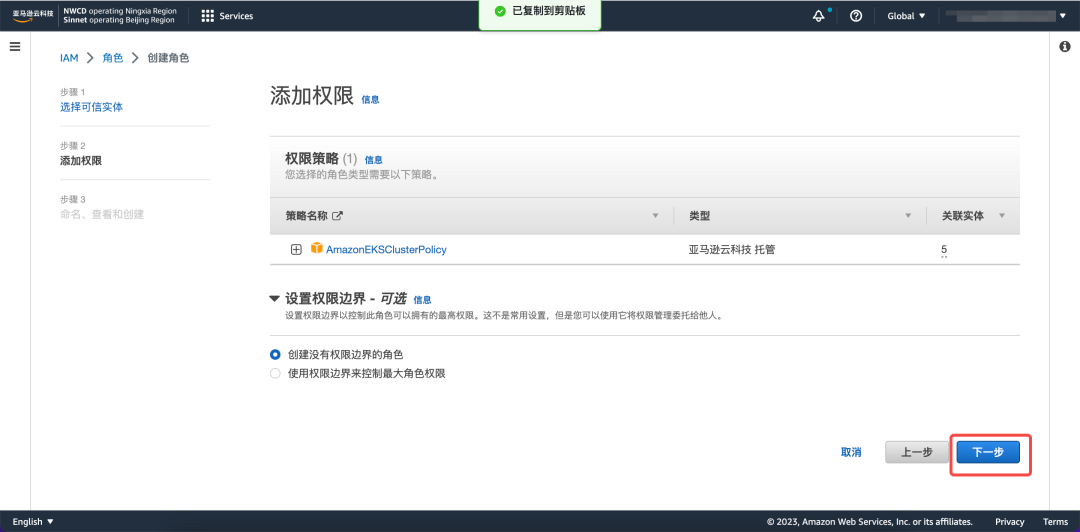Open 信息 link beside 设置权限边界

[x=422, y=300]
